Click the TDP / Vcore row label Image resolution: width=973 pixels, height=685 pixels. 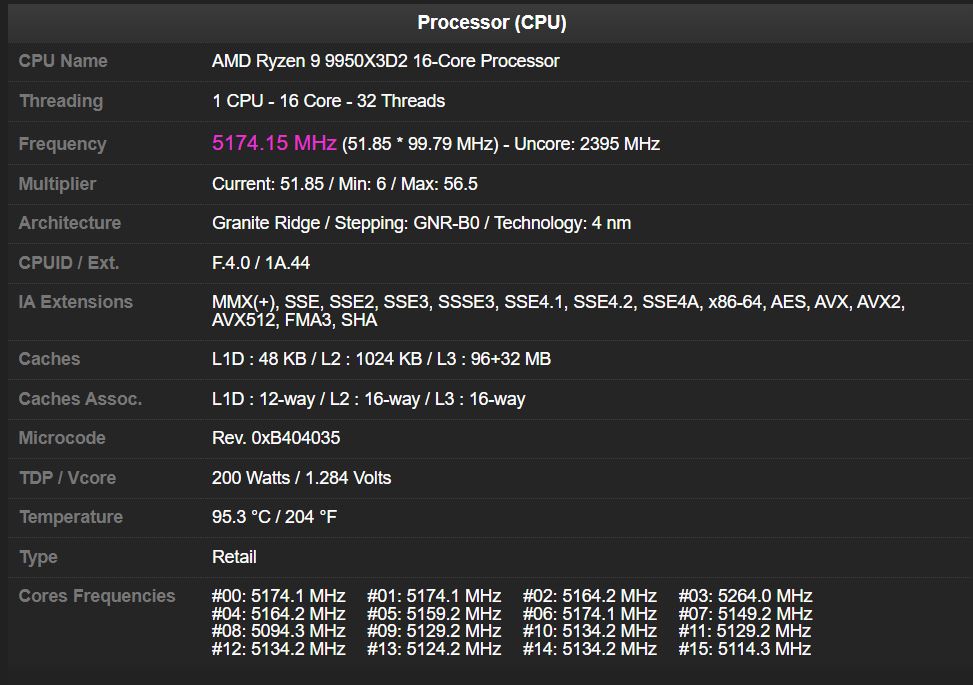(x=62, y=477)
